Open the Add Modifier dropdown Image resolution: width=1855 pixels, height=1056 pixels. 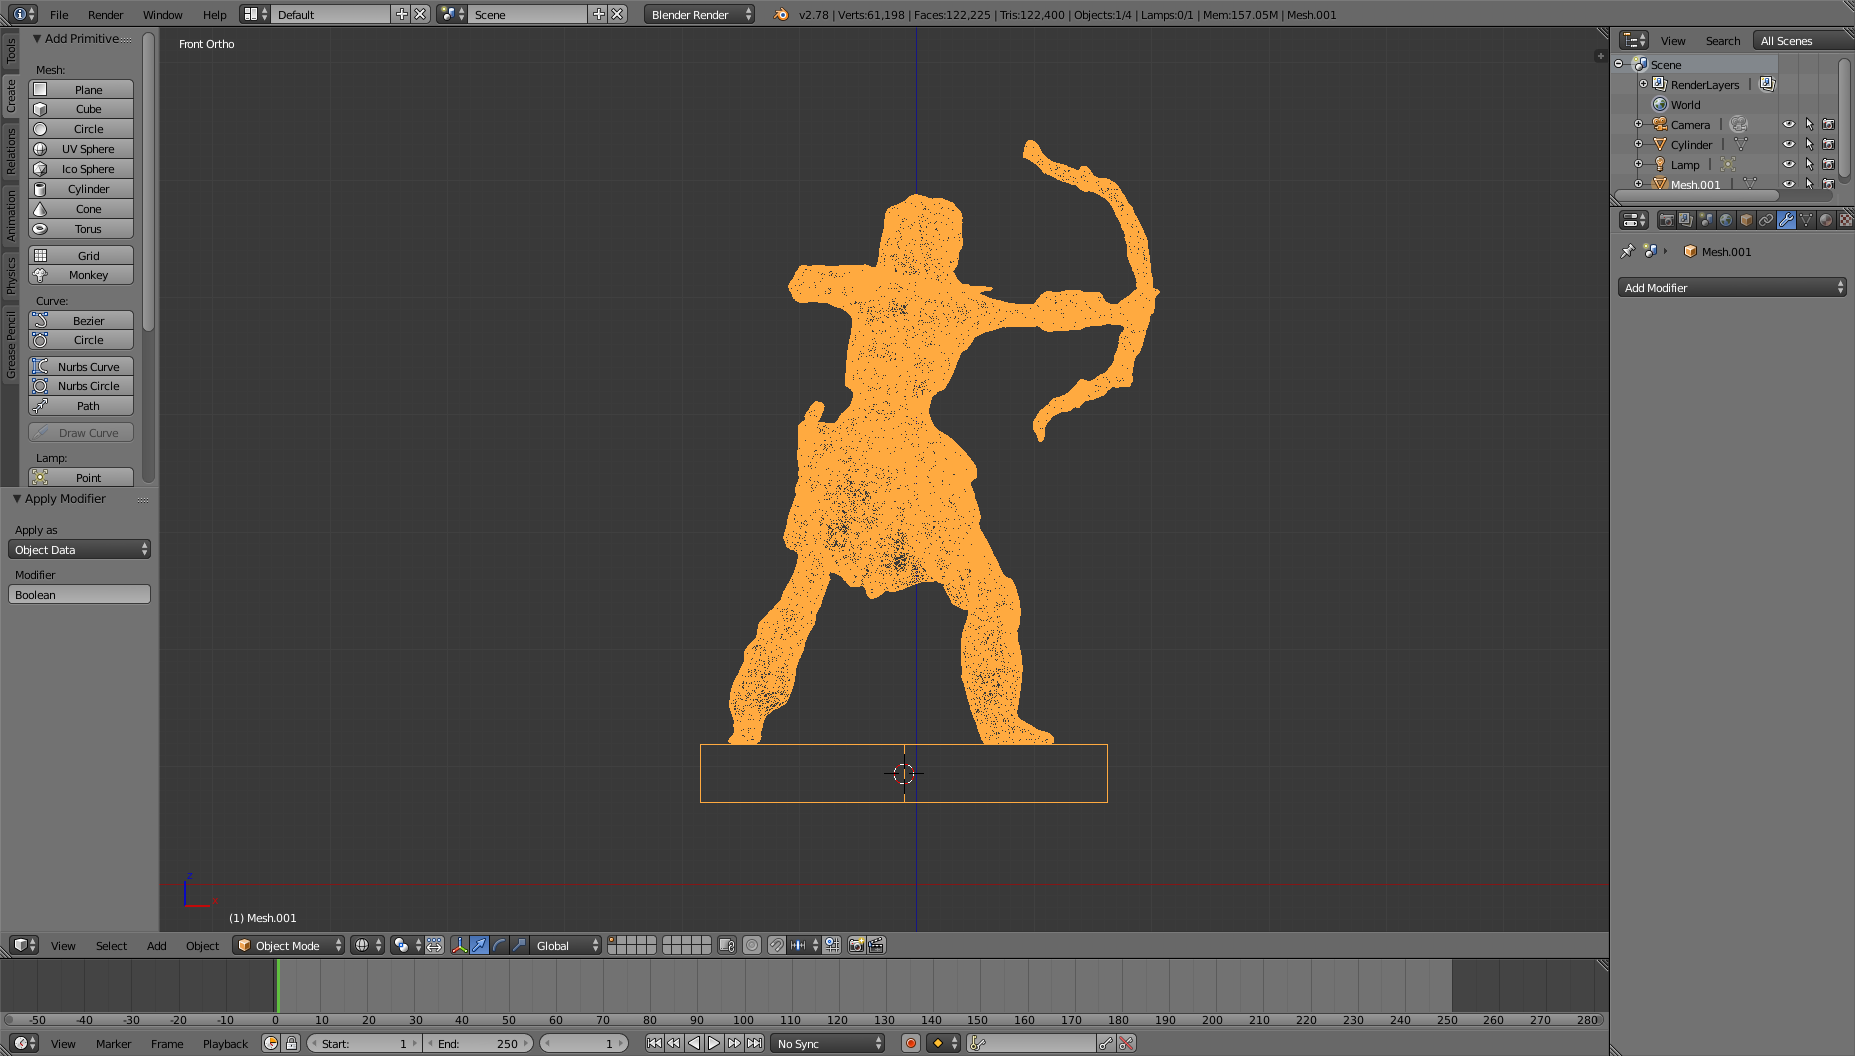(x=1731, y=288)
